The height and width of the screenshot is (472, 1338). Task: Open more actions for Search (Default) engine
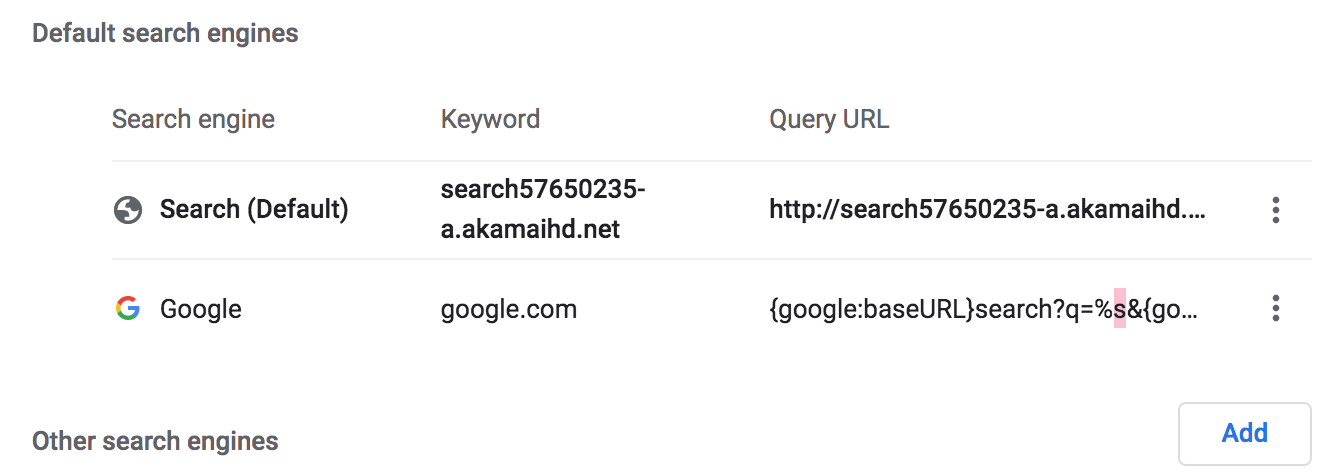pyautogui.click(x=1275, y=210)
